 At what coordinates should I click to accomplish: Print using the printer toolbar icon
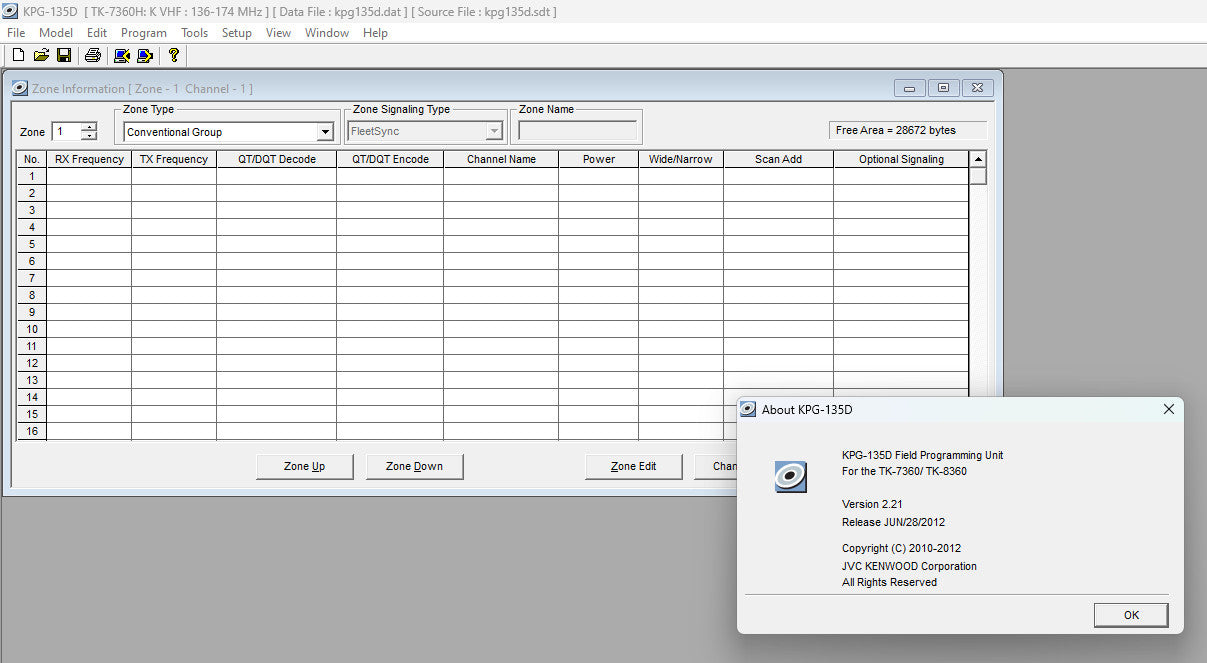93,55
